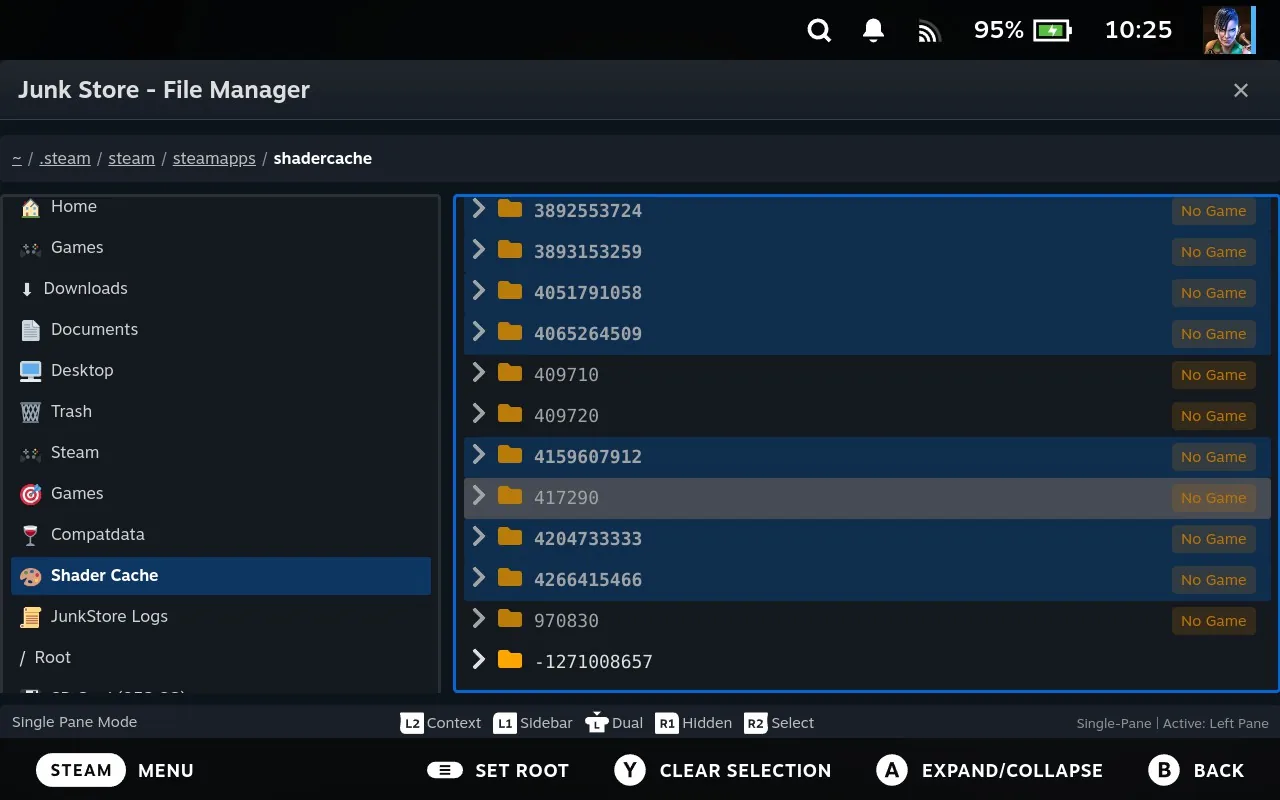Click the folder icon of 409710
The width and height of the screenshot is (1280, 800).
click(x=510, y=373)
